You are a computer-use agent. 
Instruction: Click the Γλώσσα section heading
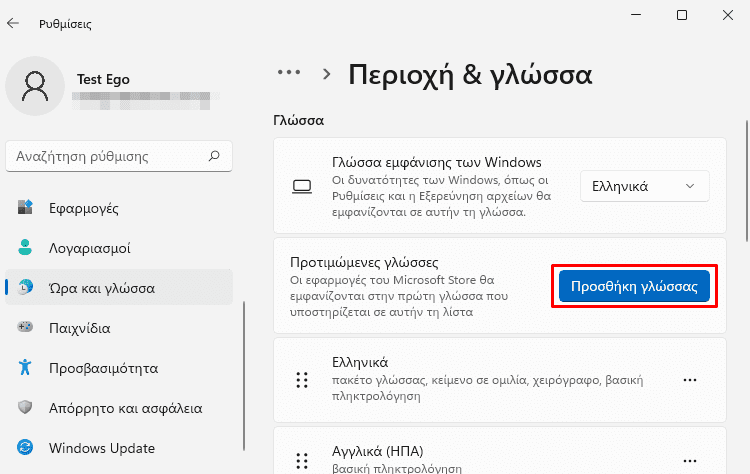298,120
